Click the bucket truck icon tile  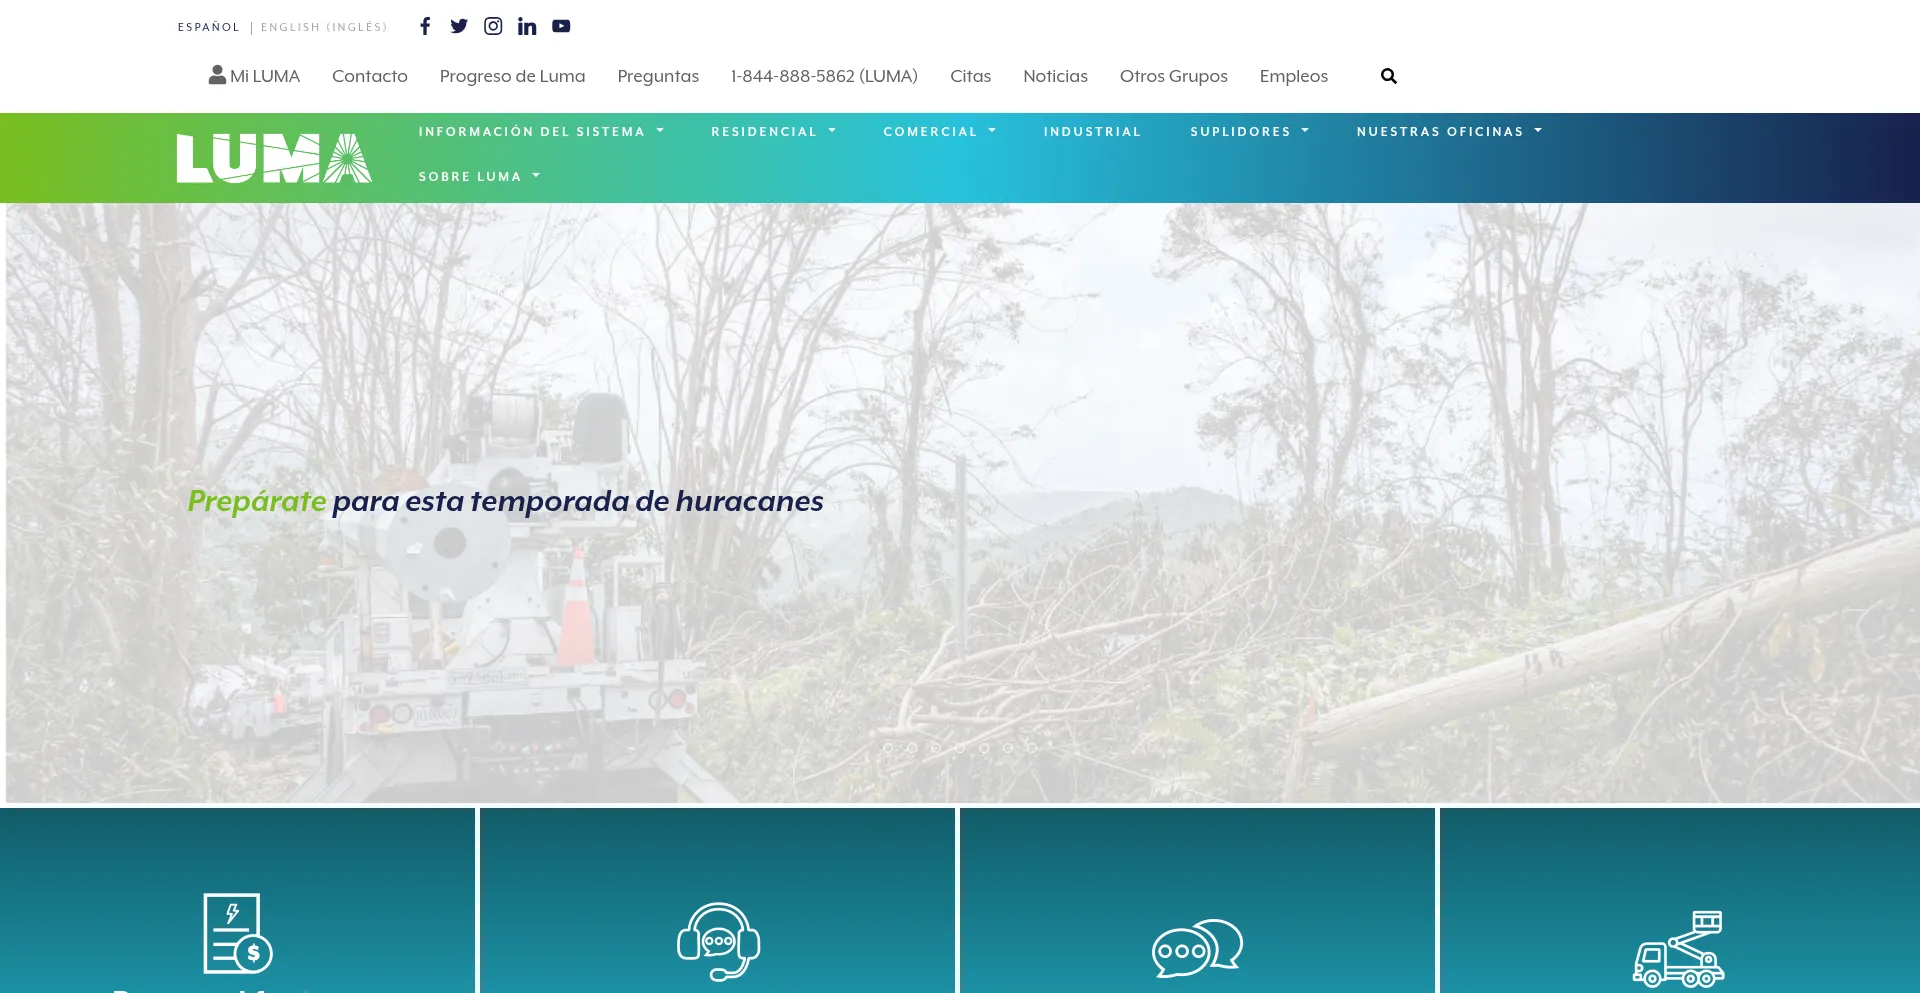(1678, 948)
